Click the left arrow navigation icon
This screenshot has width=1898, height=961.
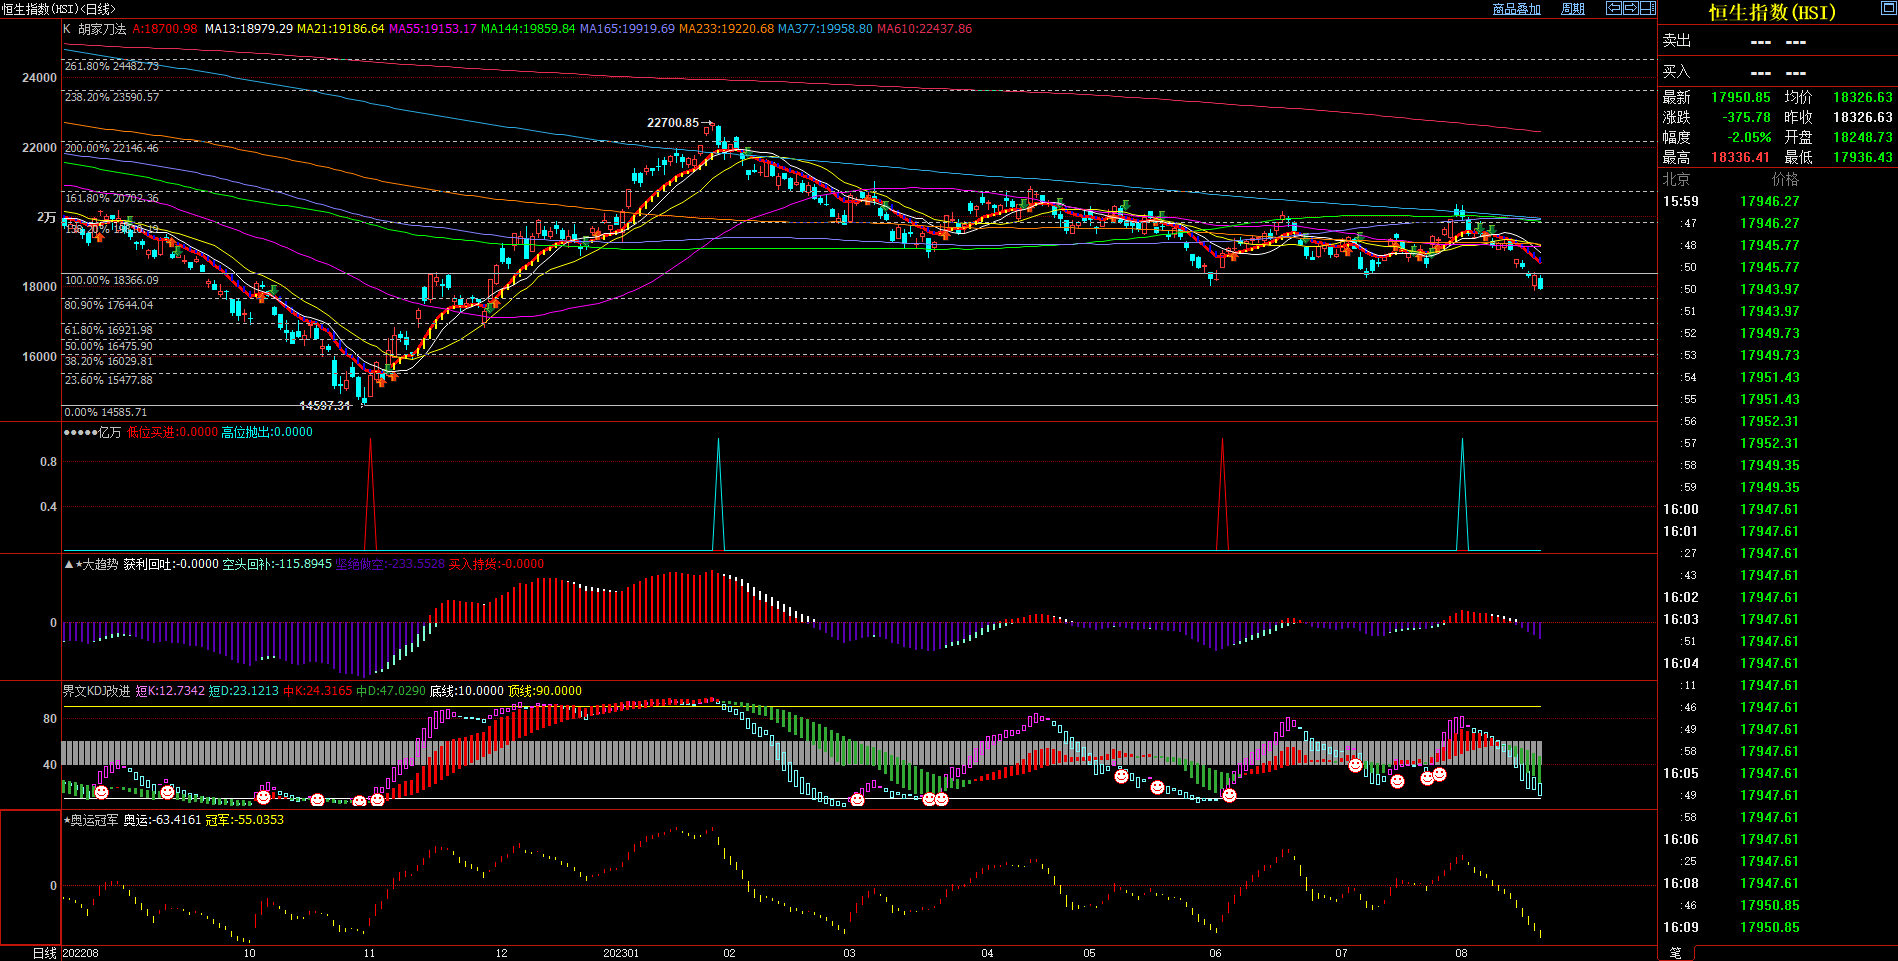point(1613,8)
